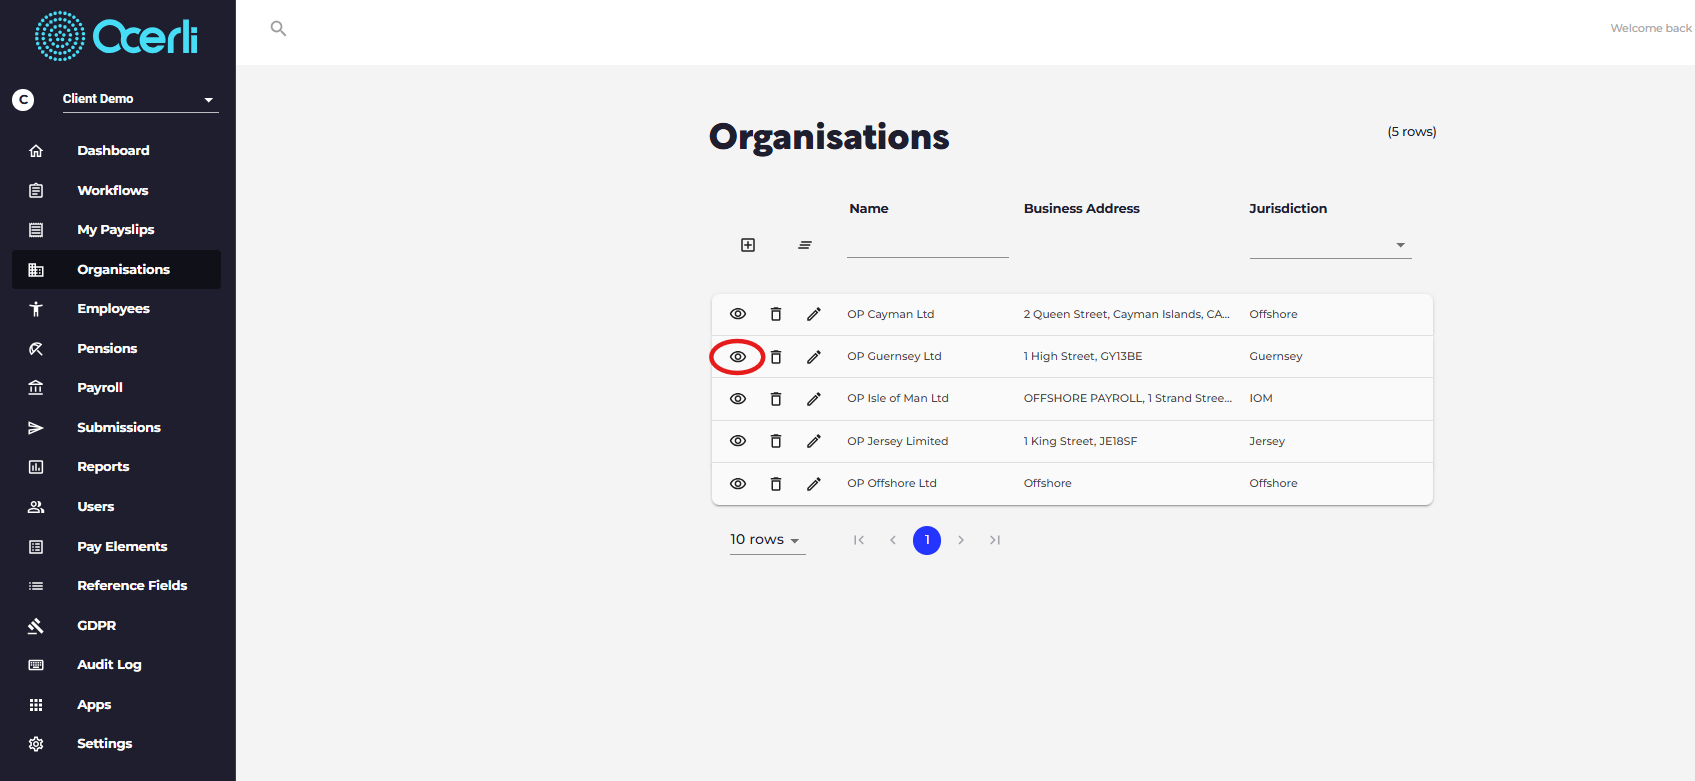Edit OP Cayman Ltd with pencil icon
Viewport: 1695px width, 781px height.
[x=814, y=314]
